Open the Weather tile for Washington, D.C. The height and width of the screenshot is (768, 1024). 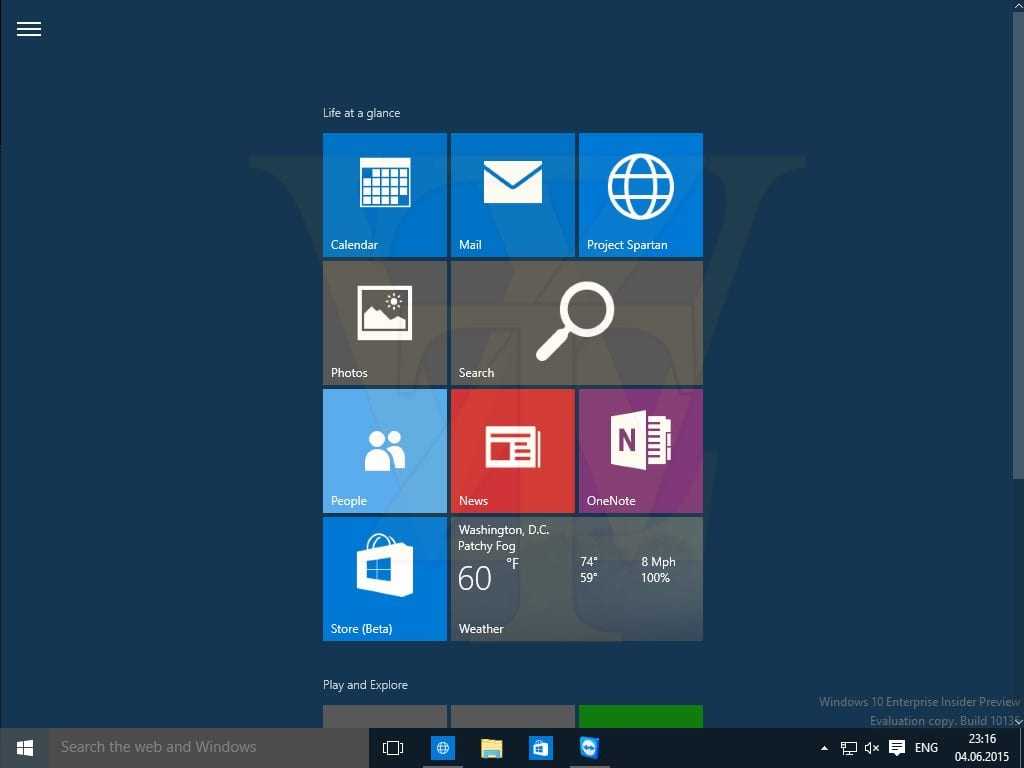coord(576,579)
